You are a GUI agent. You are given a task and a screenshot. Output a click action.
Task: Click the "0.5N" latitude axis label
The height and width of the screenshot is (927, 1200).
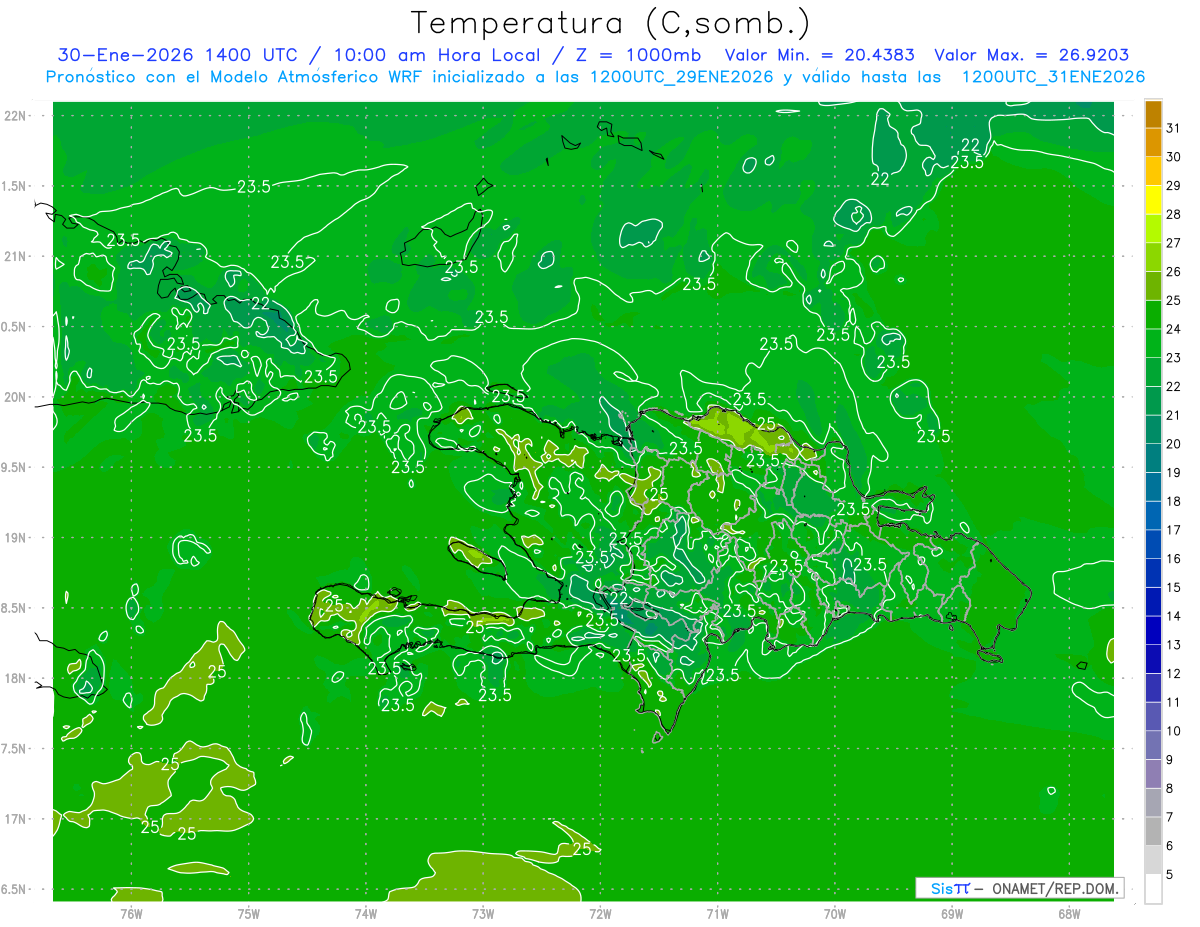pos(15,327)
